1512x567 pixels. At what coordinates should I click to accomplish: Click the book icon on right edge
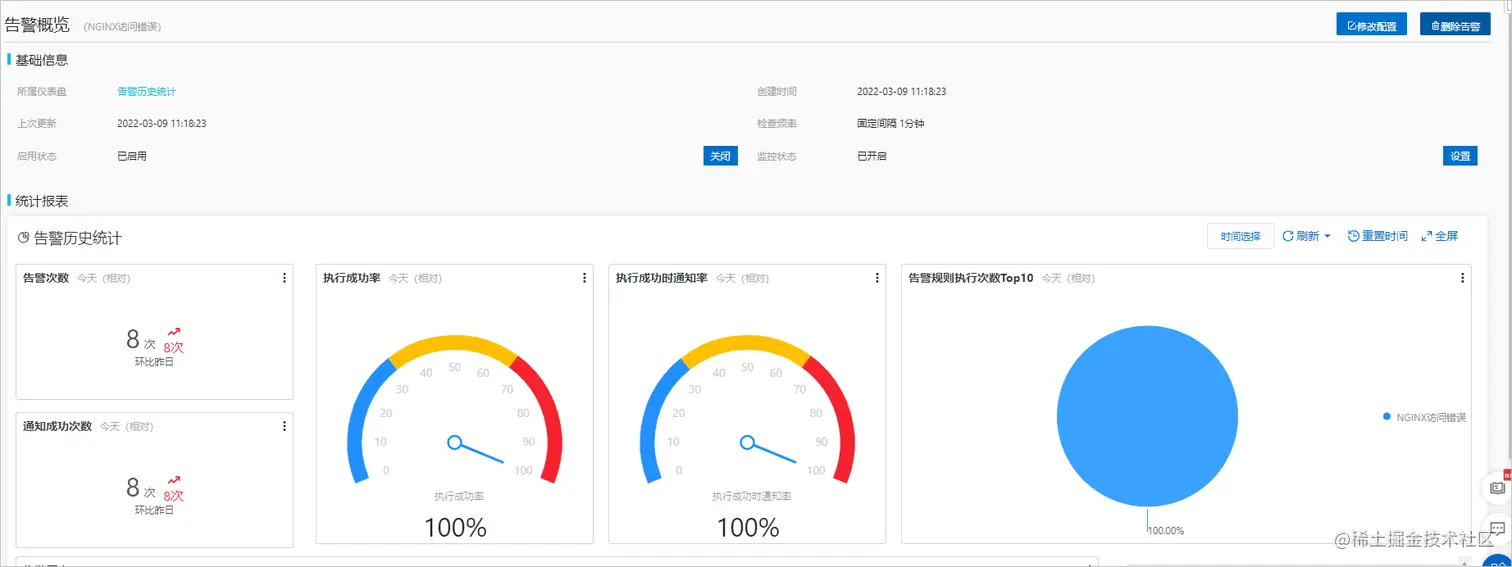click(1497, 488)
